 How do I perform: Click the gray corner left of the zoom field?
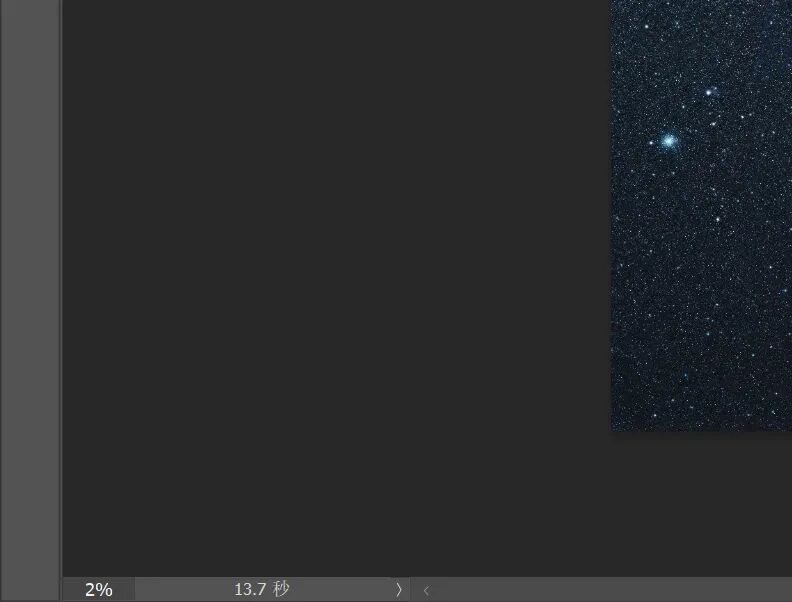30,590
